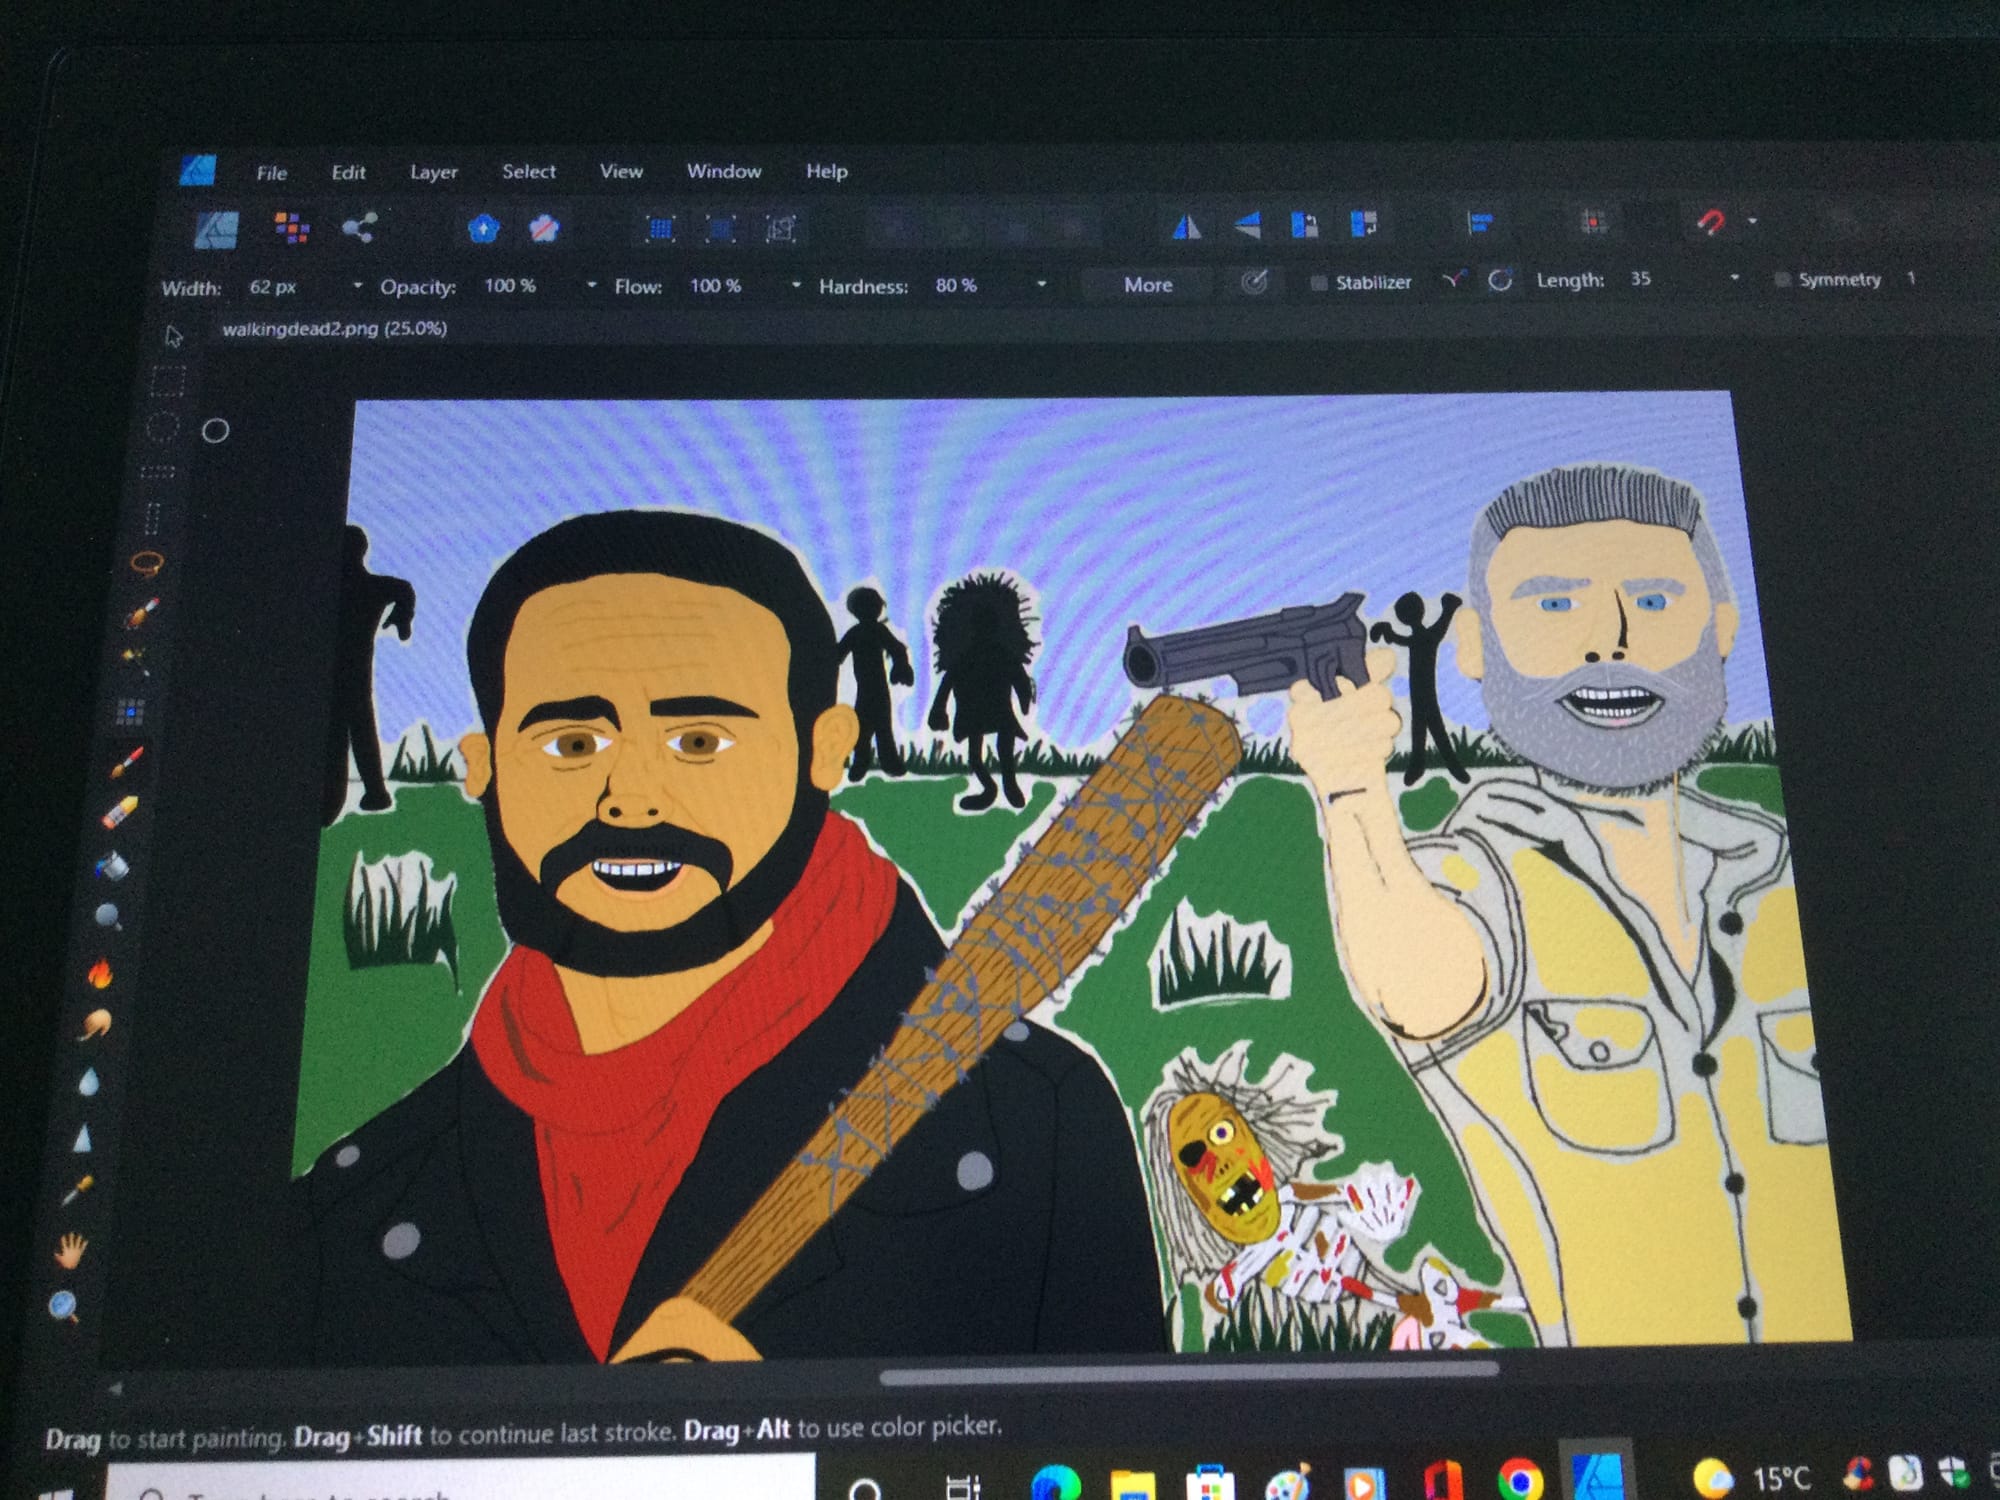Screen dimensions: 2000x1500
Task: Open the File menu
Action: (x=271, y=173)
